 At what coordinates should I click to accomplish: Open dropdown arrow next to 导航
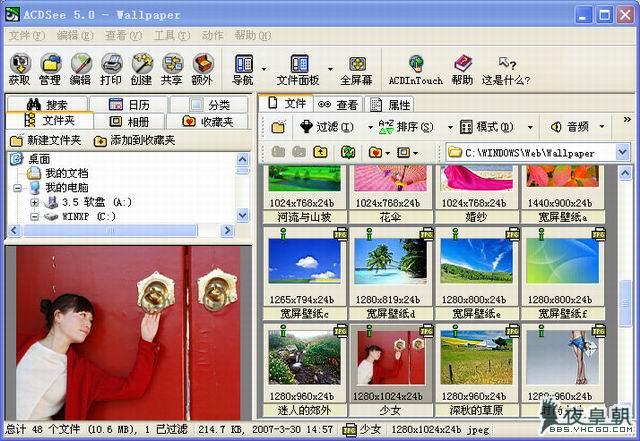click(264, 69)
